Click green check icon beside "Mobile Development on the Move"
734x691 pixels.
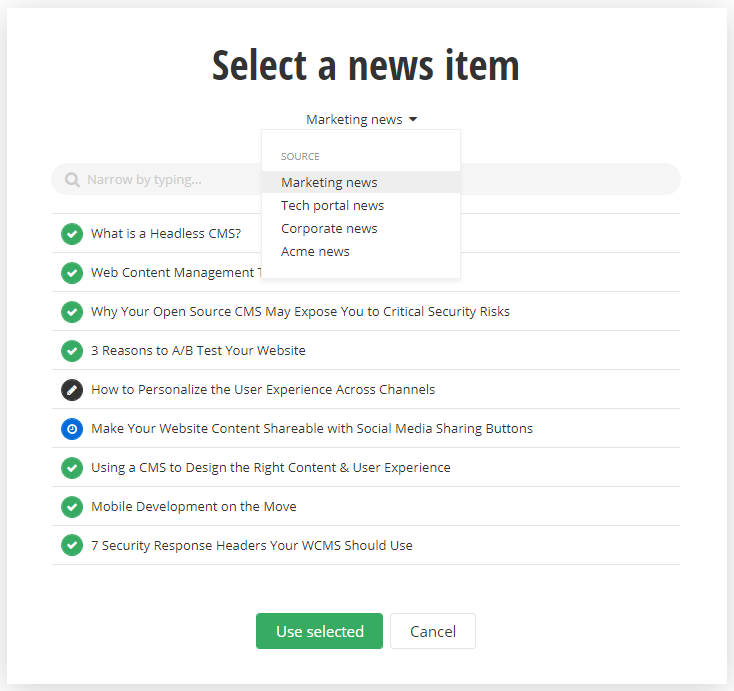72,507
